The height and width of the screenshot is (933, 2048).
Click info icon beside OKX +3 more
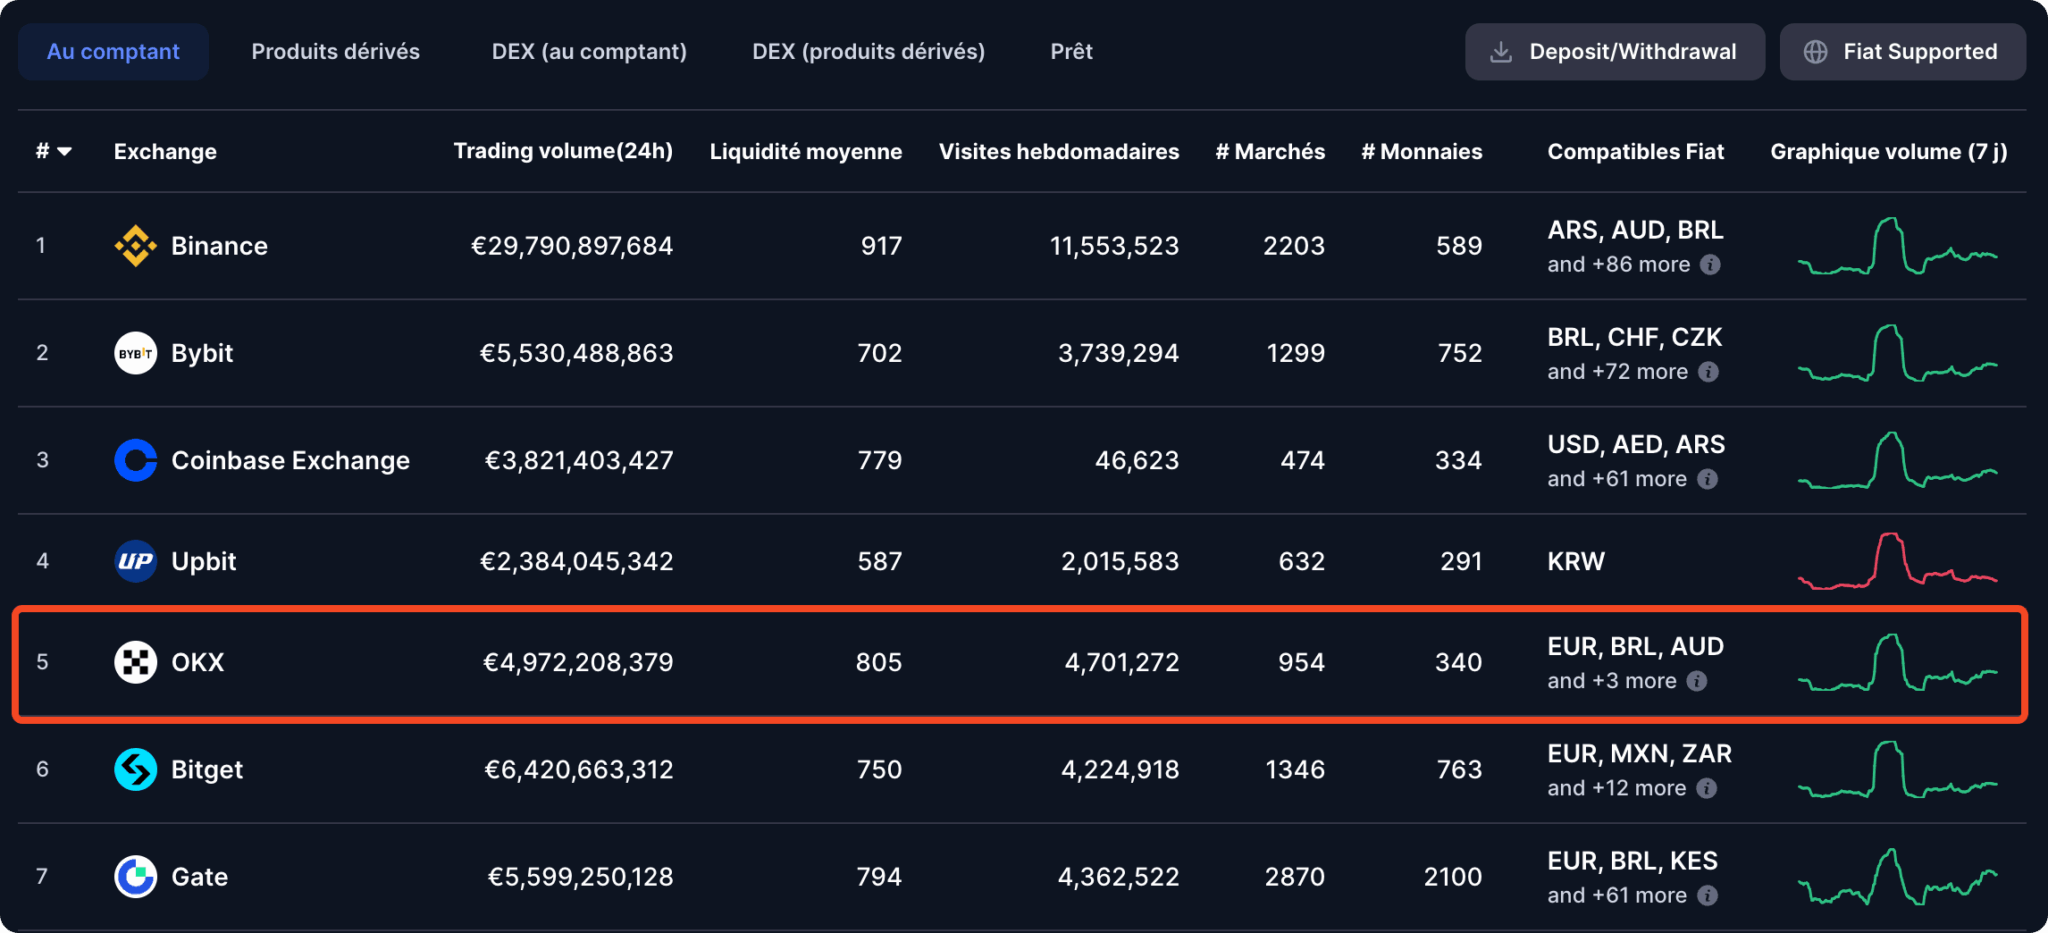[1697, 681]
